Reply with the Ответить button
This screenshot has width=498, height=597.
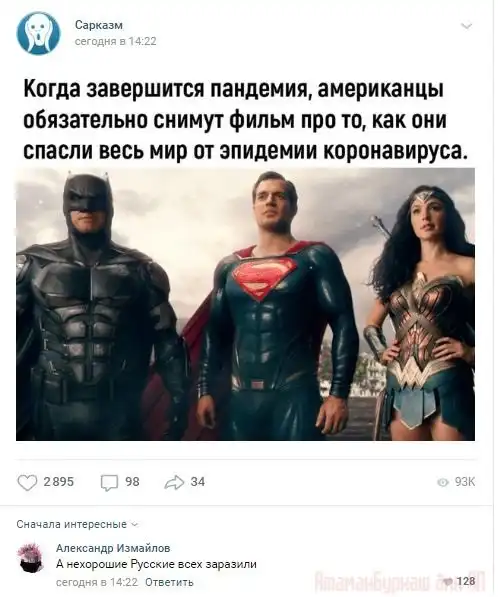[169, 582]
